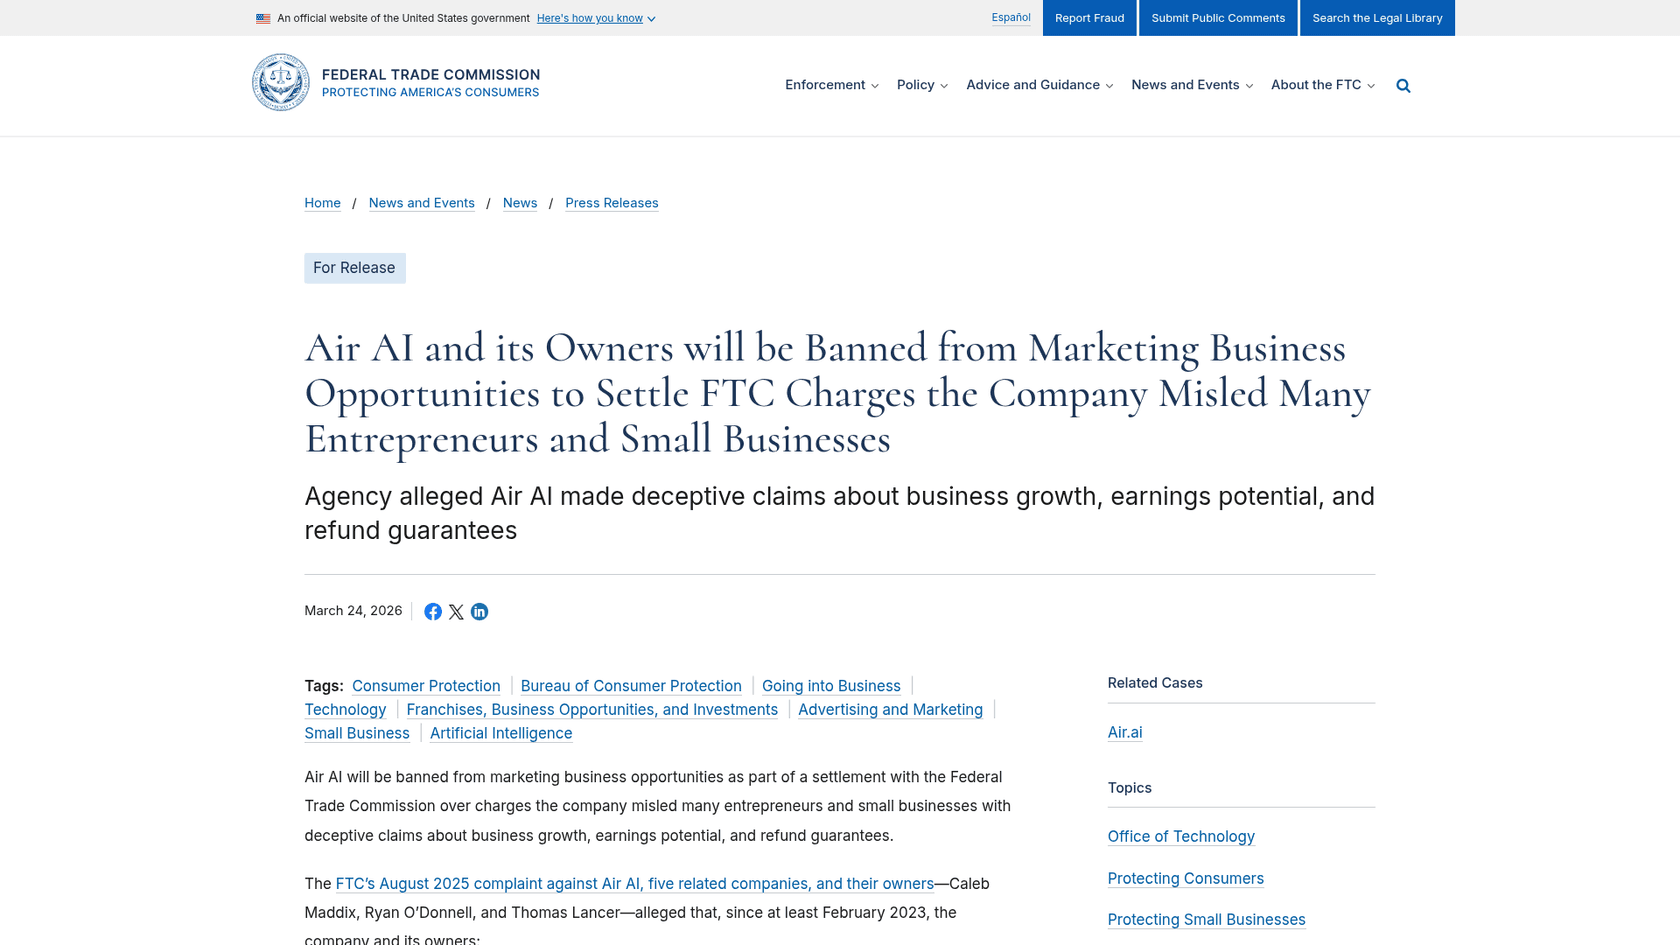This screenshot has height=945, width=1680.
Task: Open the News breadcrumb link
Action: [x=520, y=203]
